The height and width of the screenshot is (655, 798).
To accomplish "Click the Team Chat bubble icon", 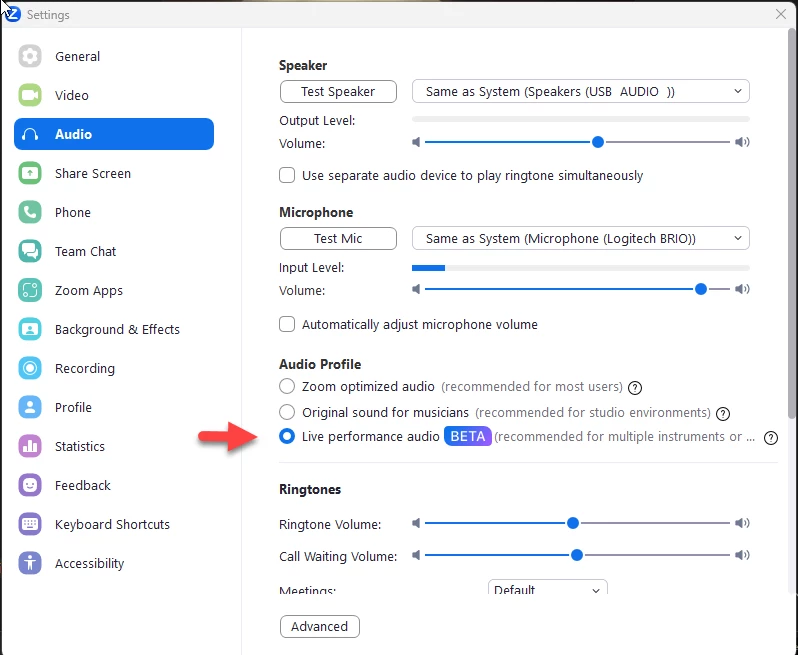I will (30, 251).
